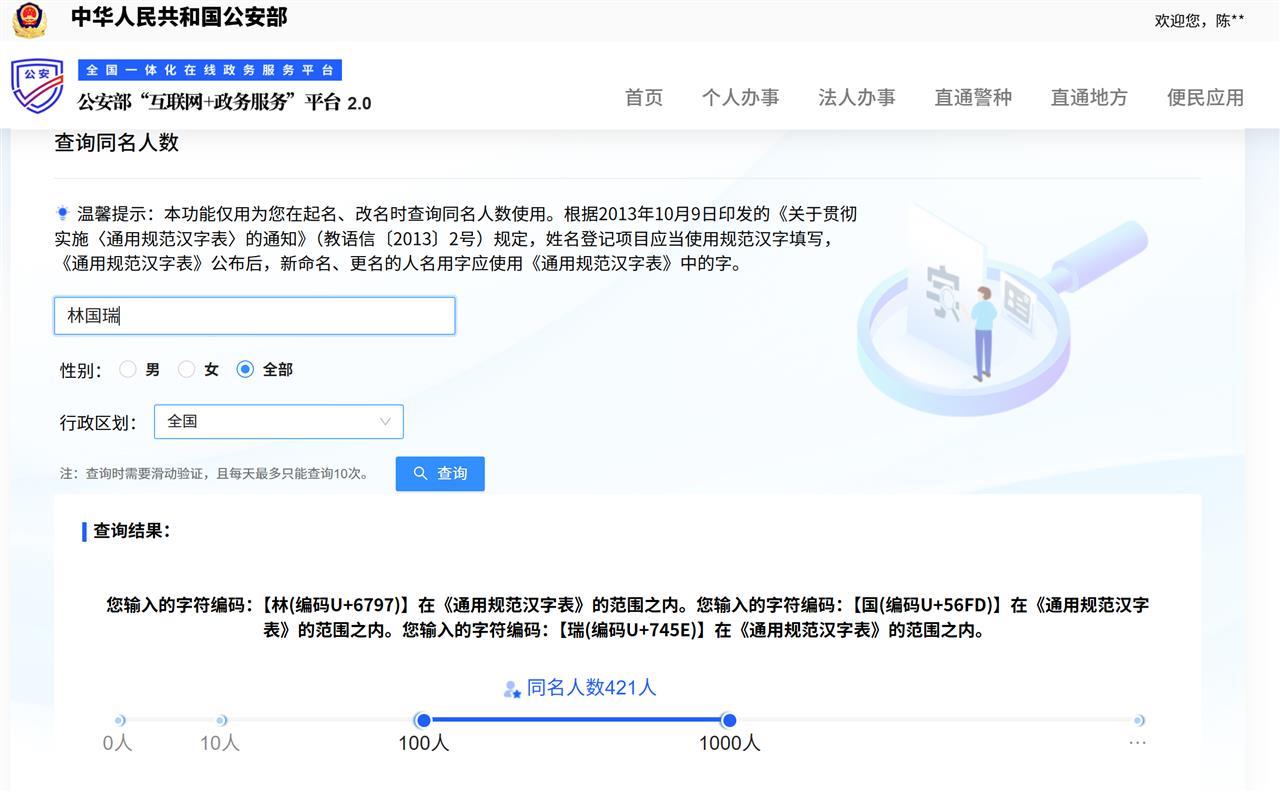
Task: Select the 全部 gender radio button
Action: point(245,369)
